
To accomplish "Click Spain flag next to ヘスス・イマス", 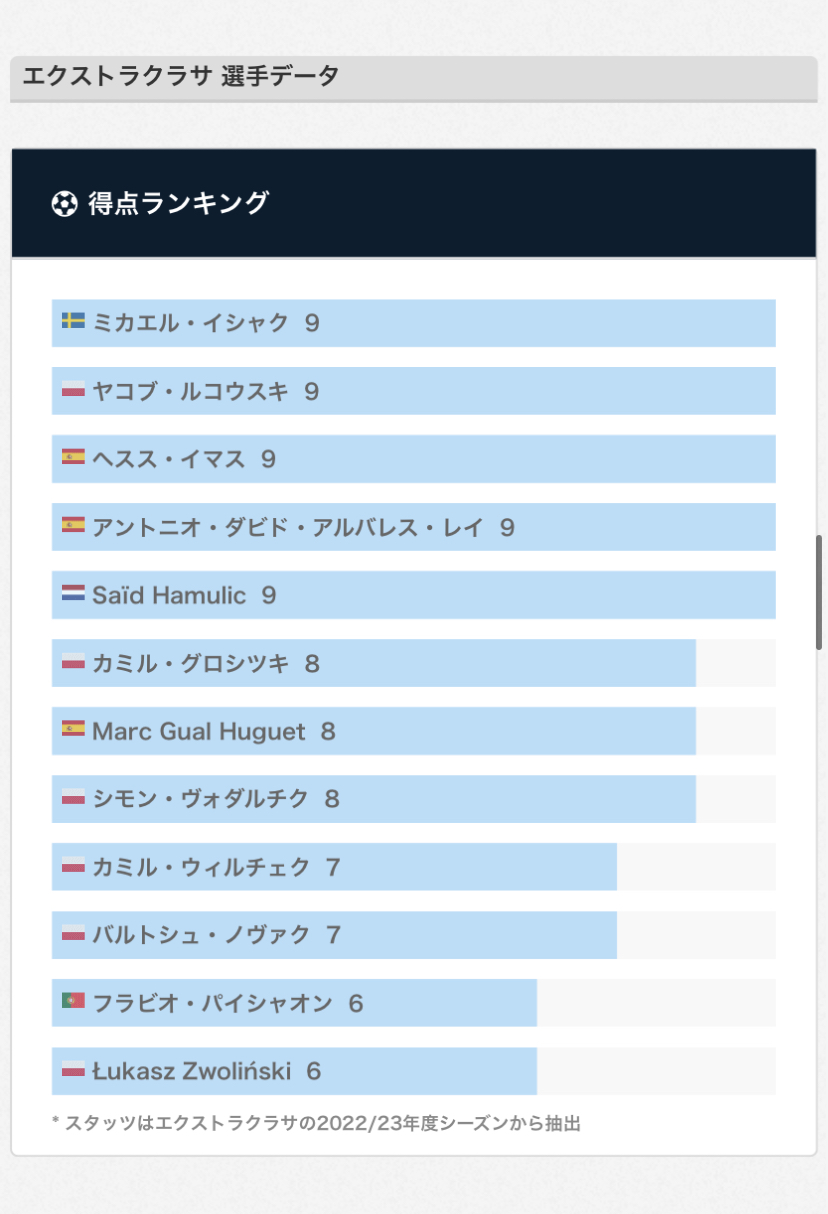I will pyautogui.click(x=73, y=458).
